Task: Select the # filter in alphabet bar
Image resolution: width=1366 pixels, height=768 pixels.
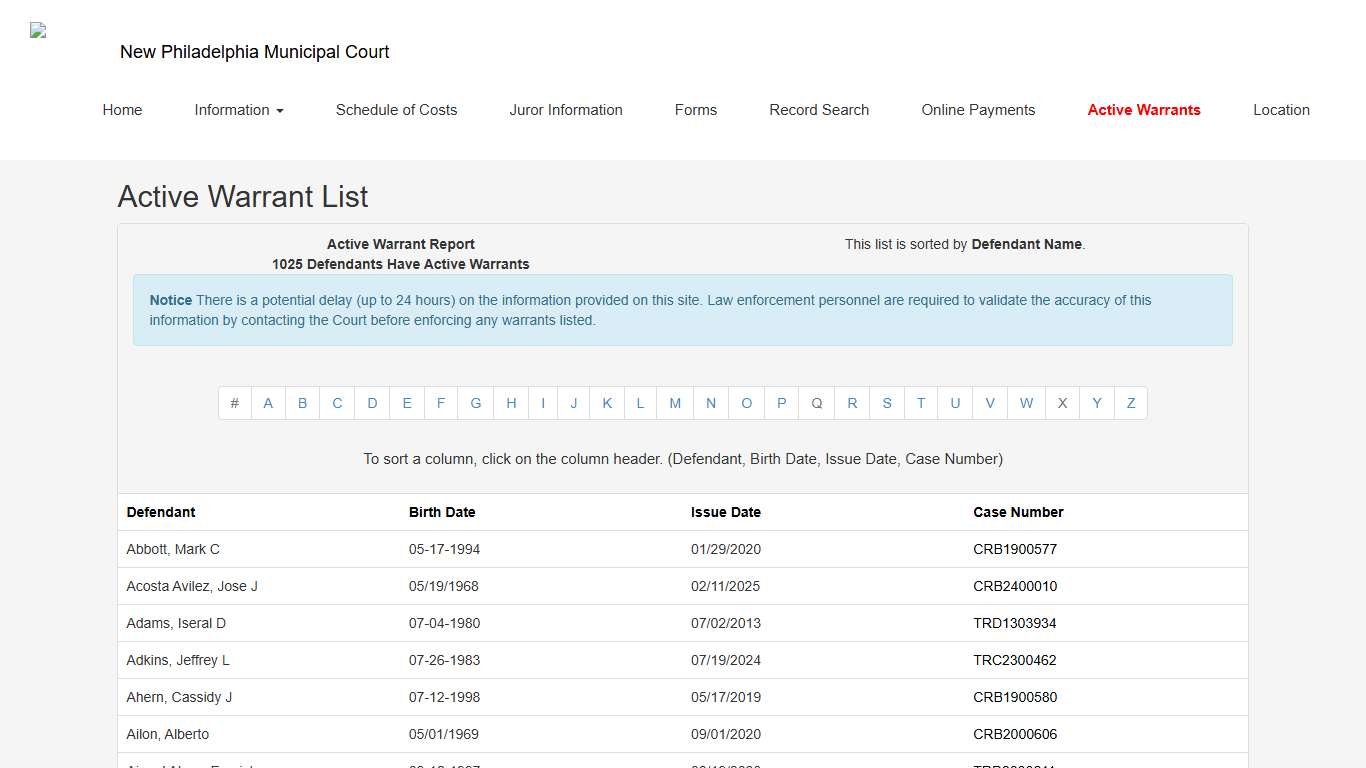Action: click(235, 403)
